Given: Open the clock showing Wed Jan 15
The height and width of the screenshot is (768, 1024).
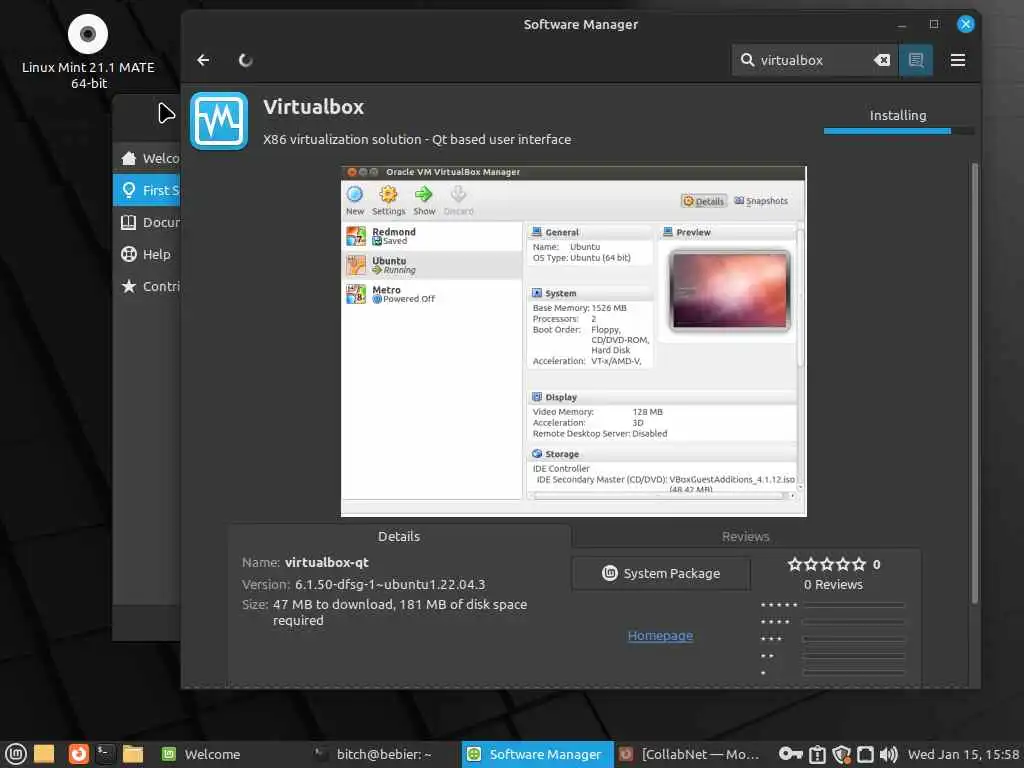Looking at the screenshot, I should click(964, 754).
